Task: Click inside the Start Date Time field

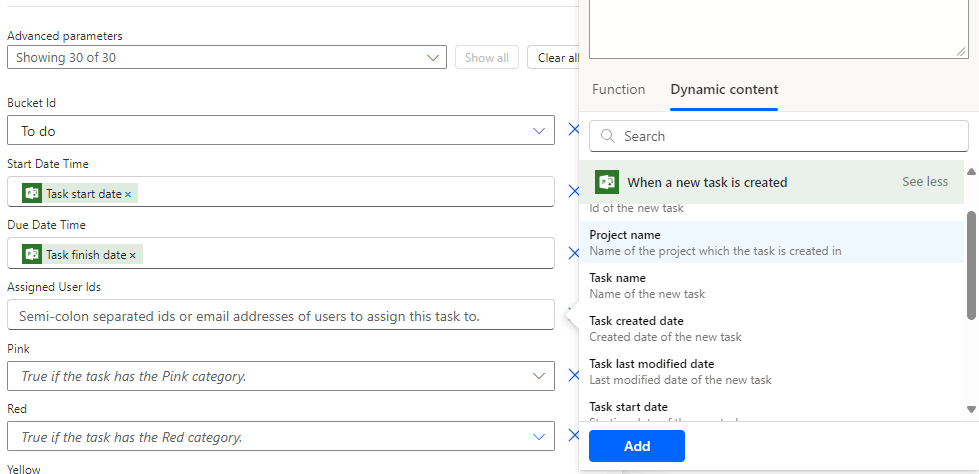Action: [281, 192]
